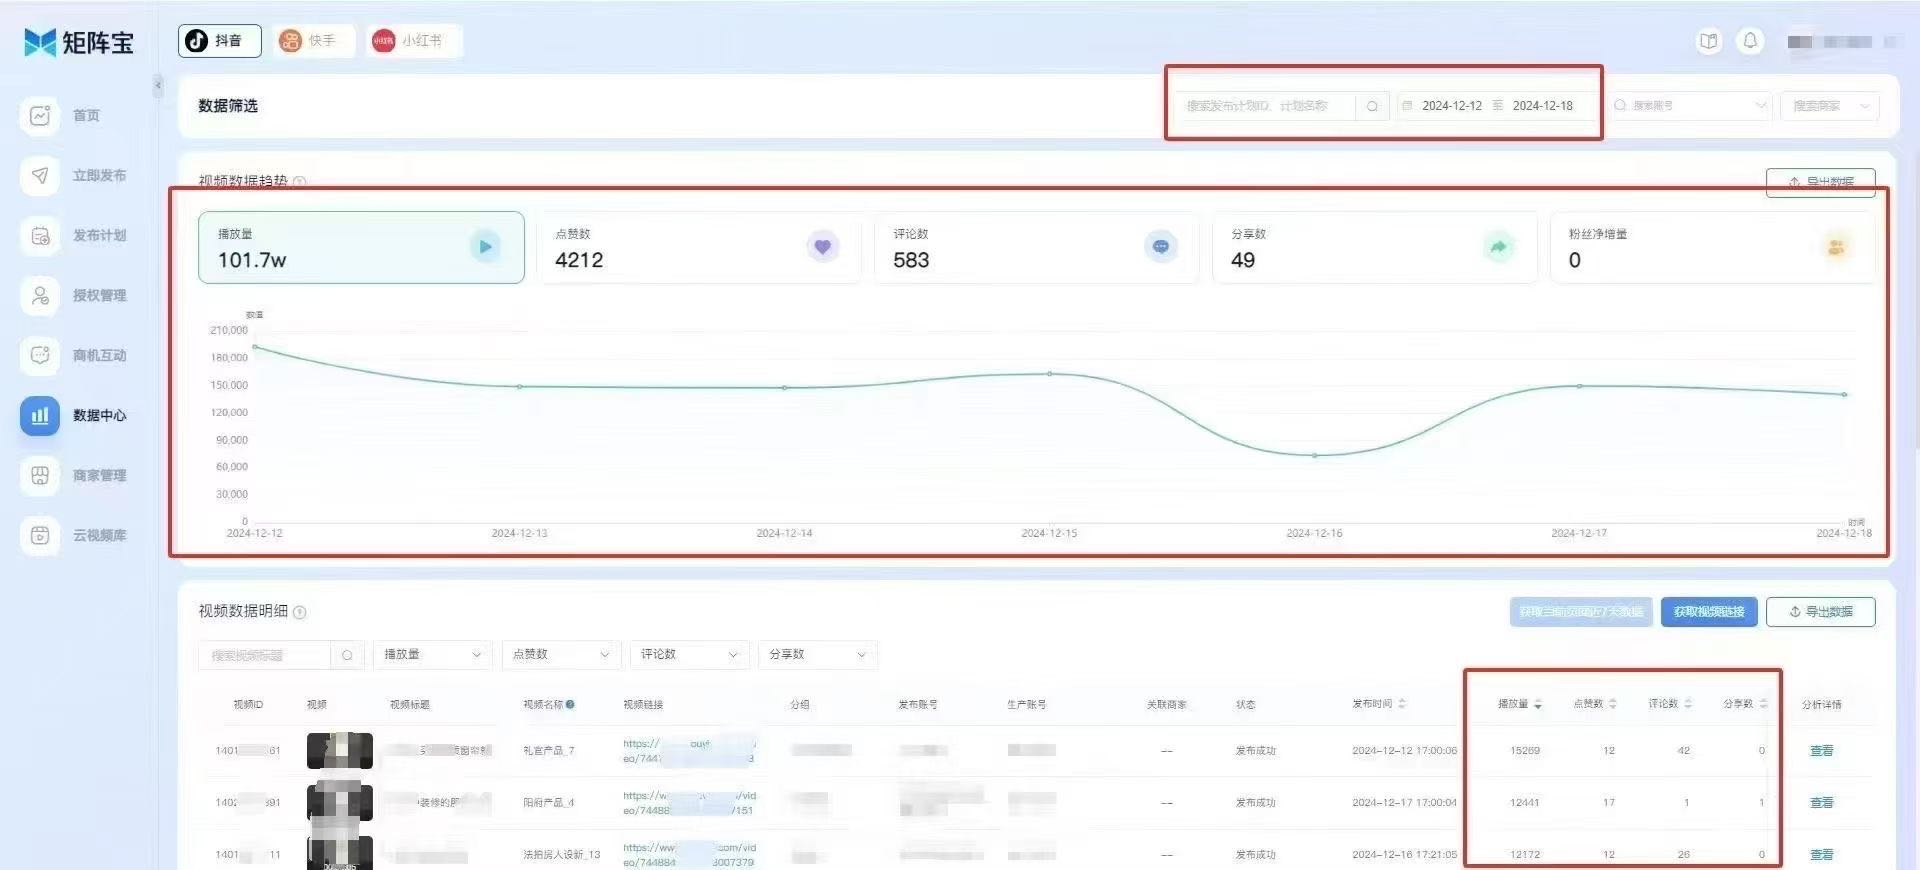Open the 搜索商家 merchant dropdown
This screenshot has width=1920, height=870.
[1829, 106]
